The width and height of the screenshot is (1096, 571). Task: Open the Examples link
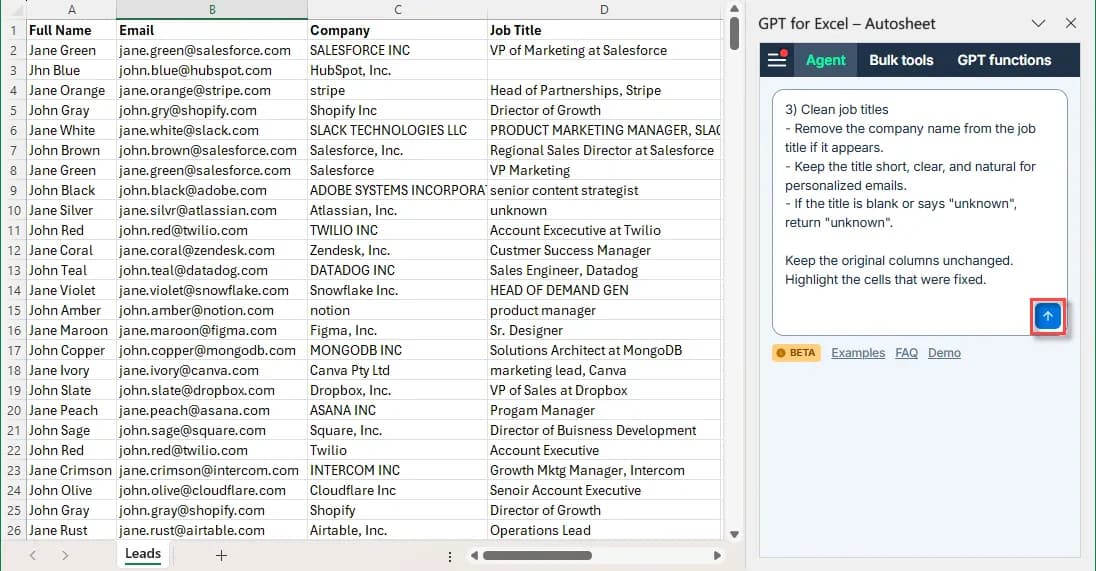858,353
